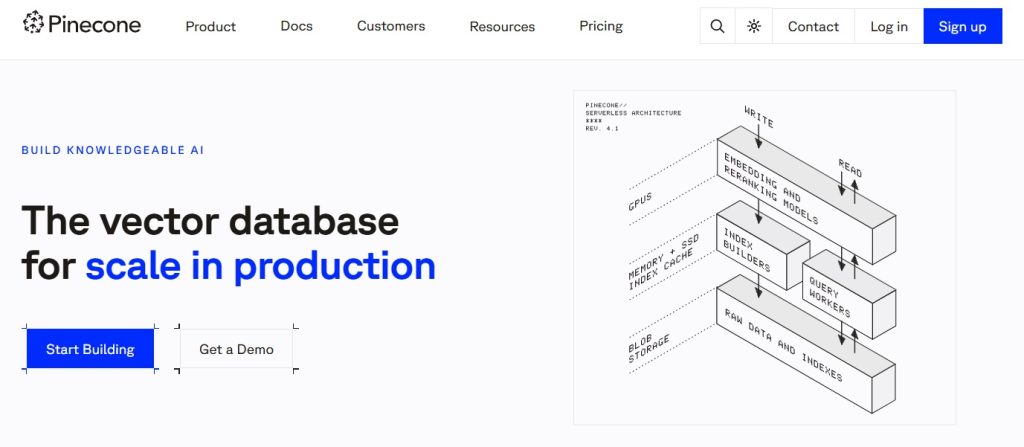Click the "scale in production" headline text
This screenshot has width=1024, height=447.
pyautogui.click(x=261, y=266)
